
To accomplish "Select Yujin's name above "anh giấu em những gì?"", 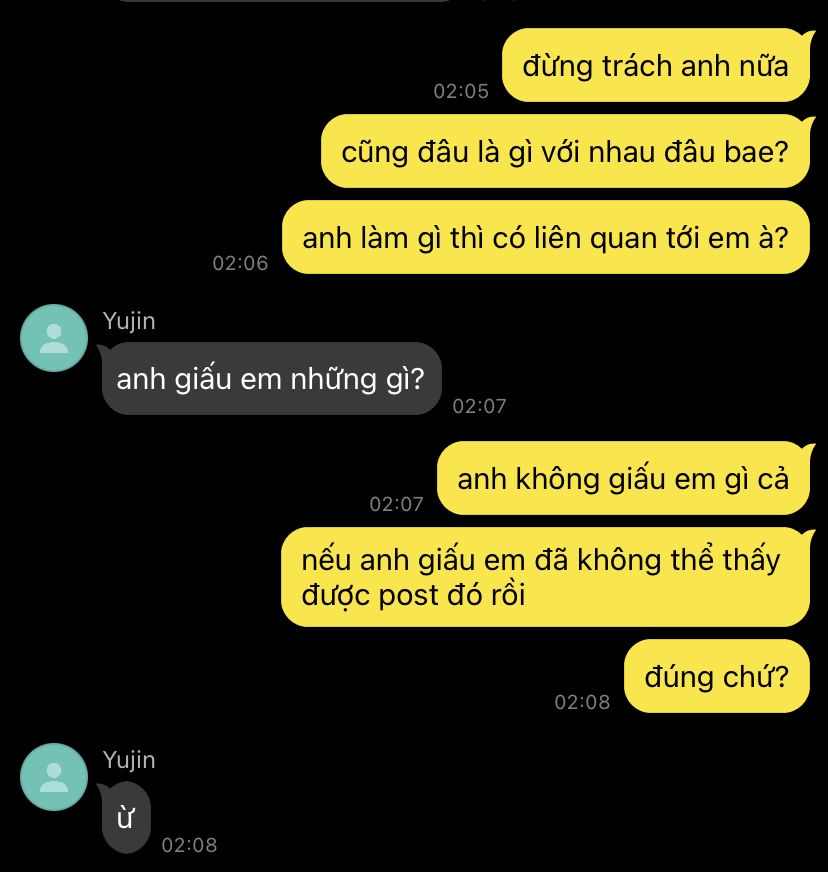I will tap(129, 322).
